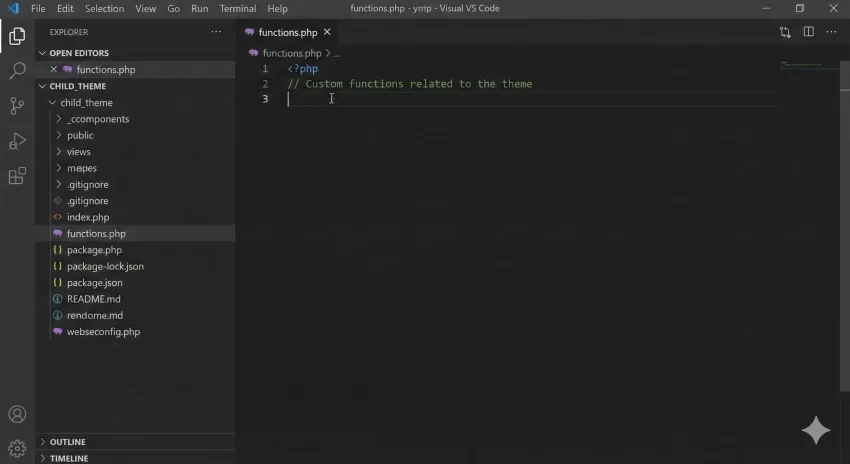Image resolution: width=850 pixels, height=464 pixels.
Task: Expand the public folder
Action: 59,135
